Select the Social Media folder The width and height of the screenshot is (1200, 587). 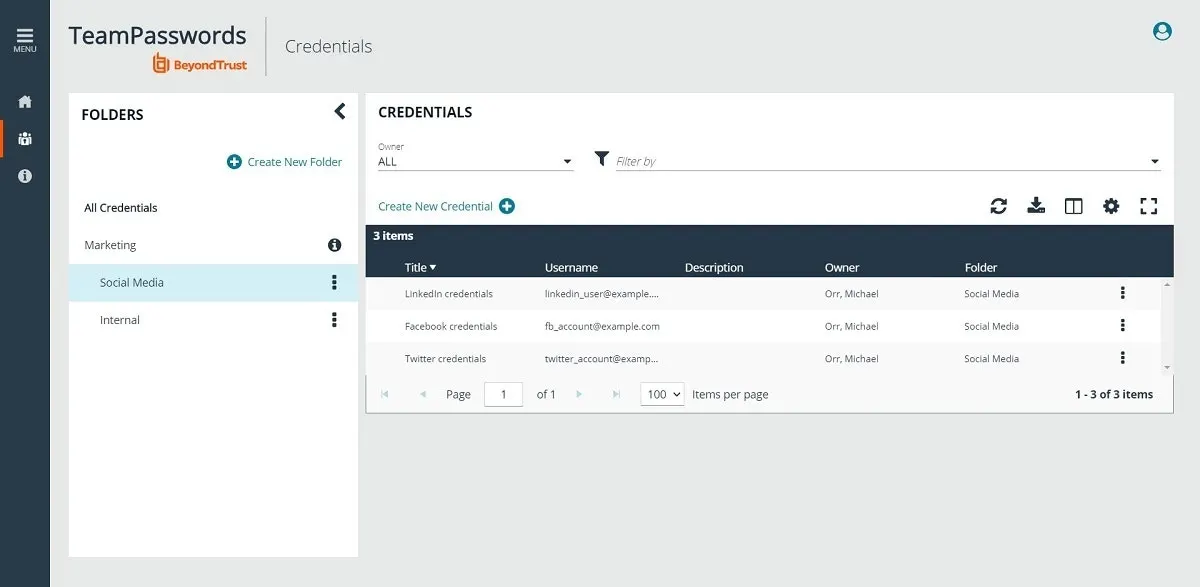pyautogui.click(x=213, y=283)
